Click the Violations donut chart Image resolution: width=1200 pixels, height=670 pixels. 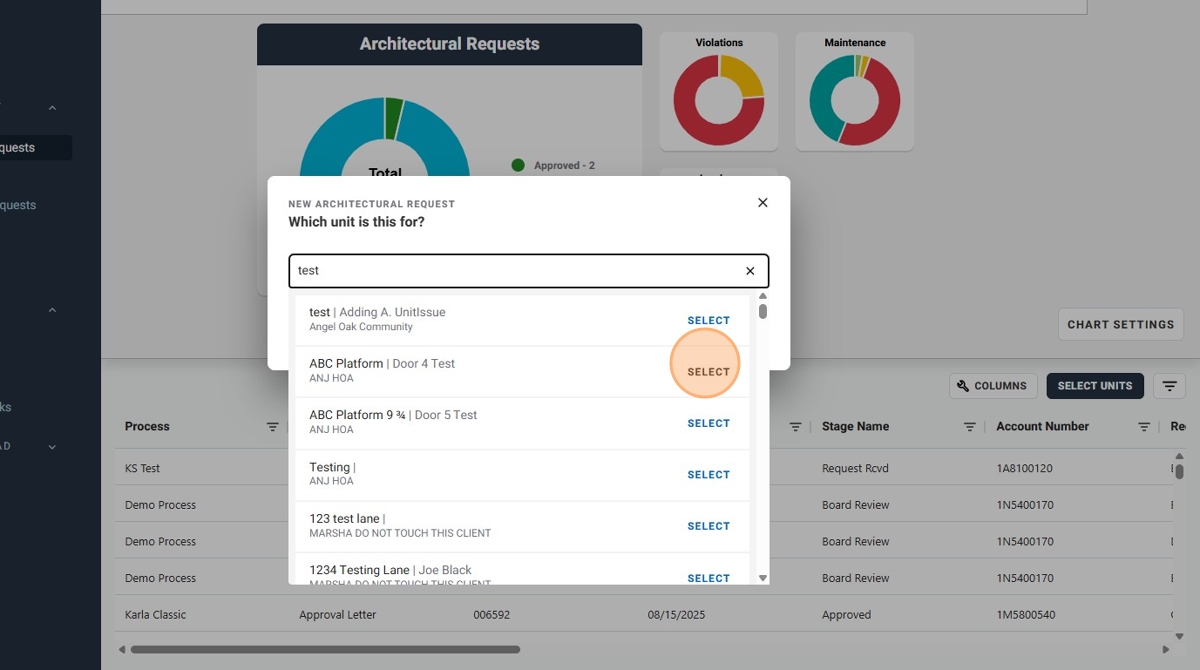719,100
